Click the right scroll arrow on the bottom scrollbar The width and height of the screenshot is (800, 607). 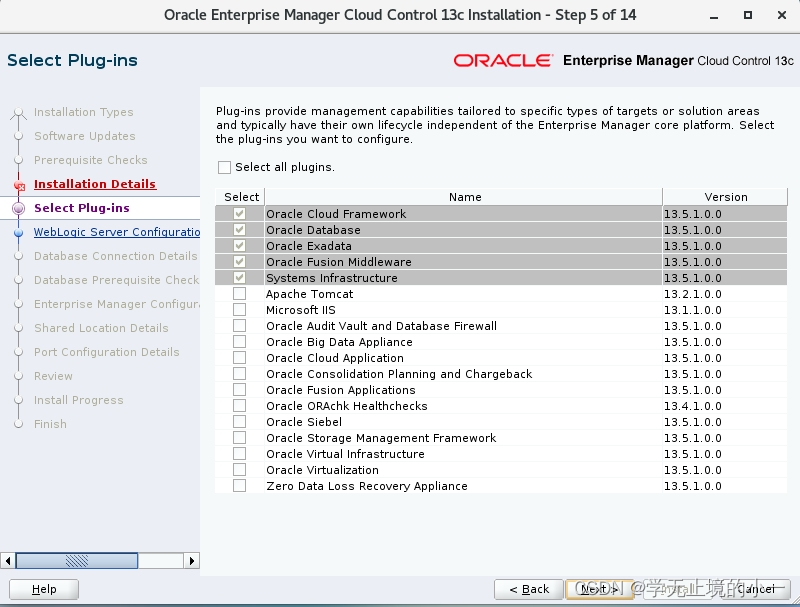[x=193, y=561]
